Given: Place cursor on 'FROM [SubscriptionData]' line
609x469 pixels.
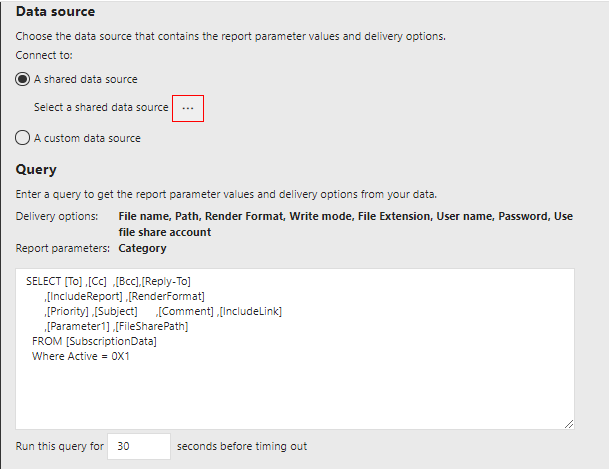Looking at the screenshot, I should [x=94, y=341].
